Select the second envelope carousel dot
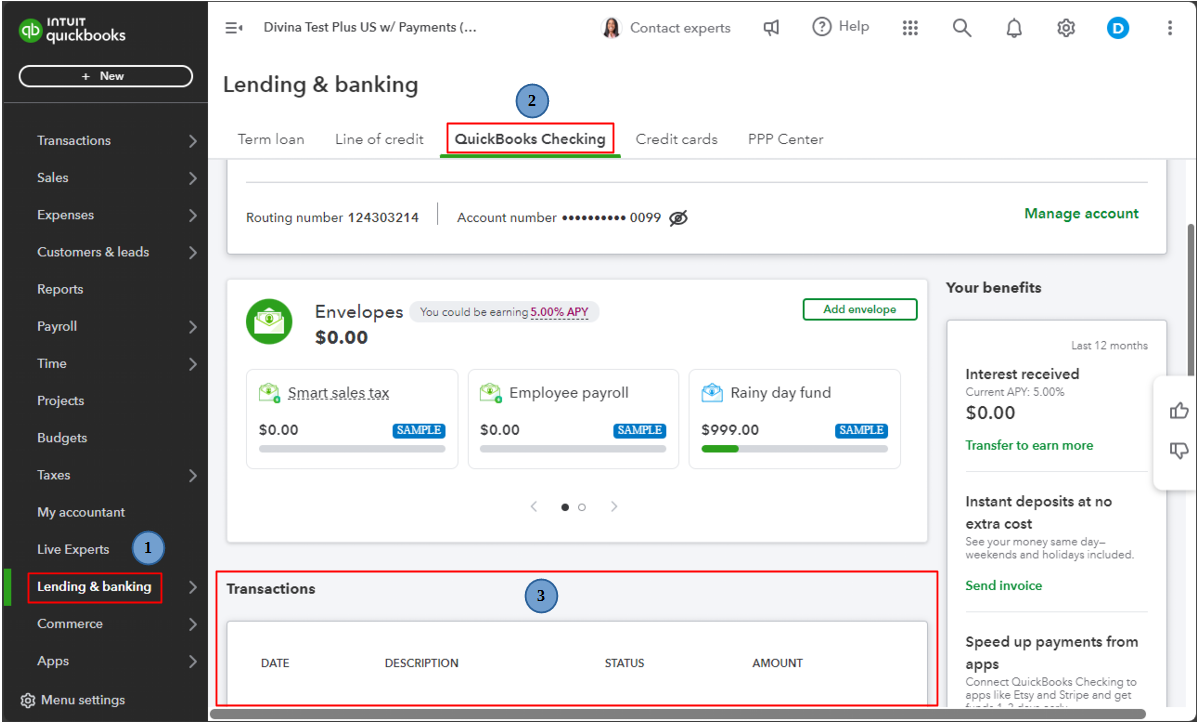Image resolution: width=1197 pixels, height=724 pixels. [582, 507]
